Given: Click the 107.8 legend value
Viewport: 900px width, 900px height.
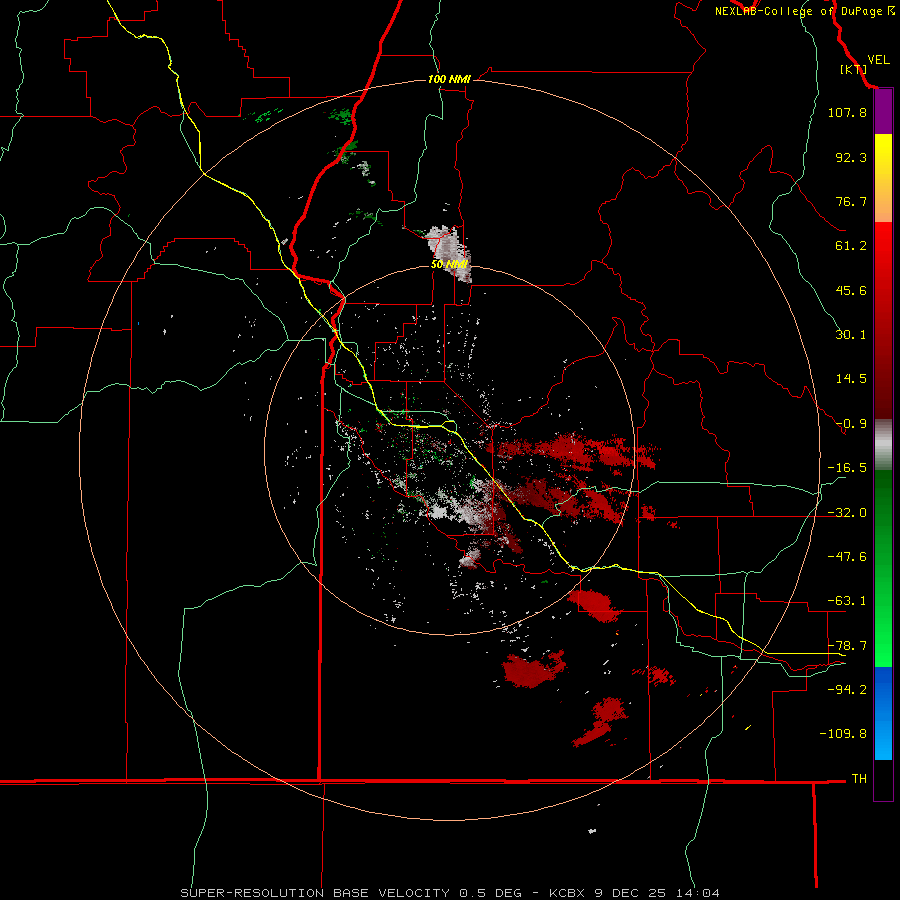Looking at the screenshot, I should pos(847,112).
